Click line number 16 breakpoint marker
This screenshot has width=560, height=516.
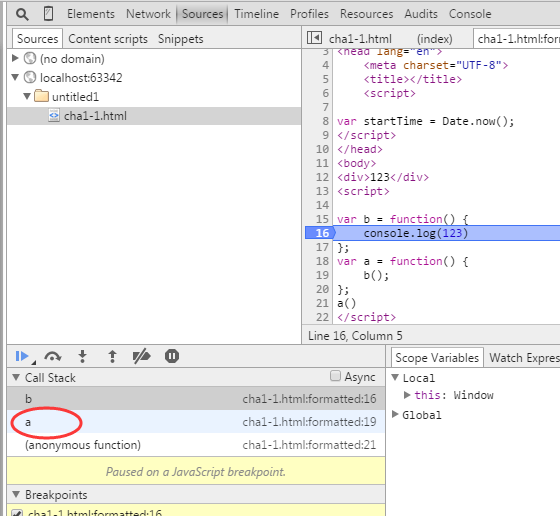coord(320,233)
